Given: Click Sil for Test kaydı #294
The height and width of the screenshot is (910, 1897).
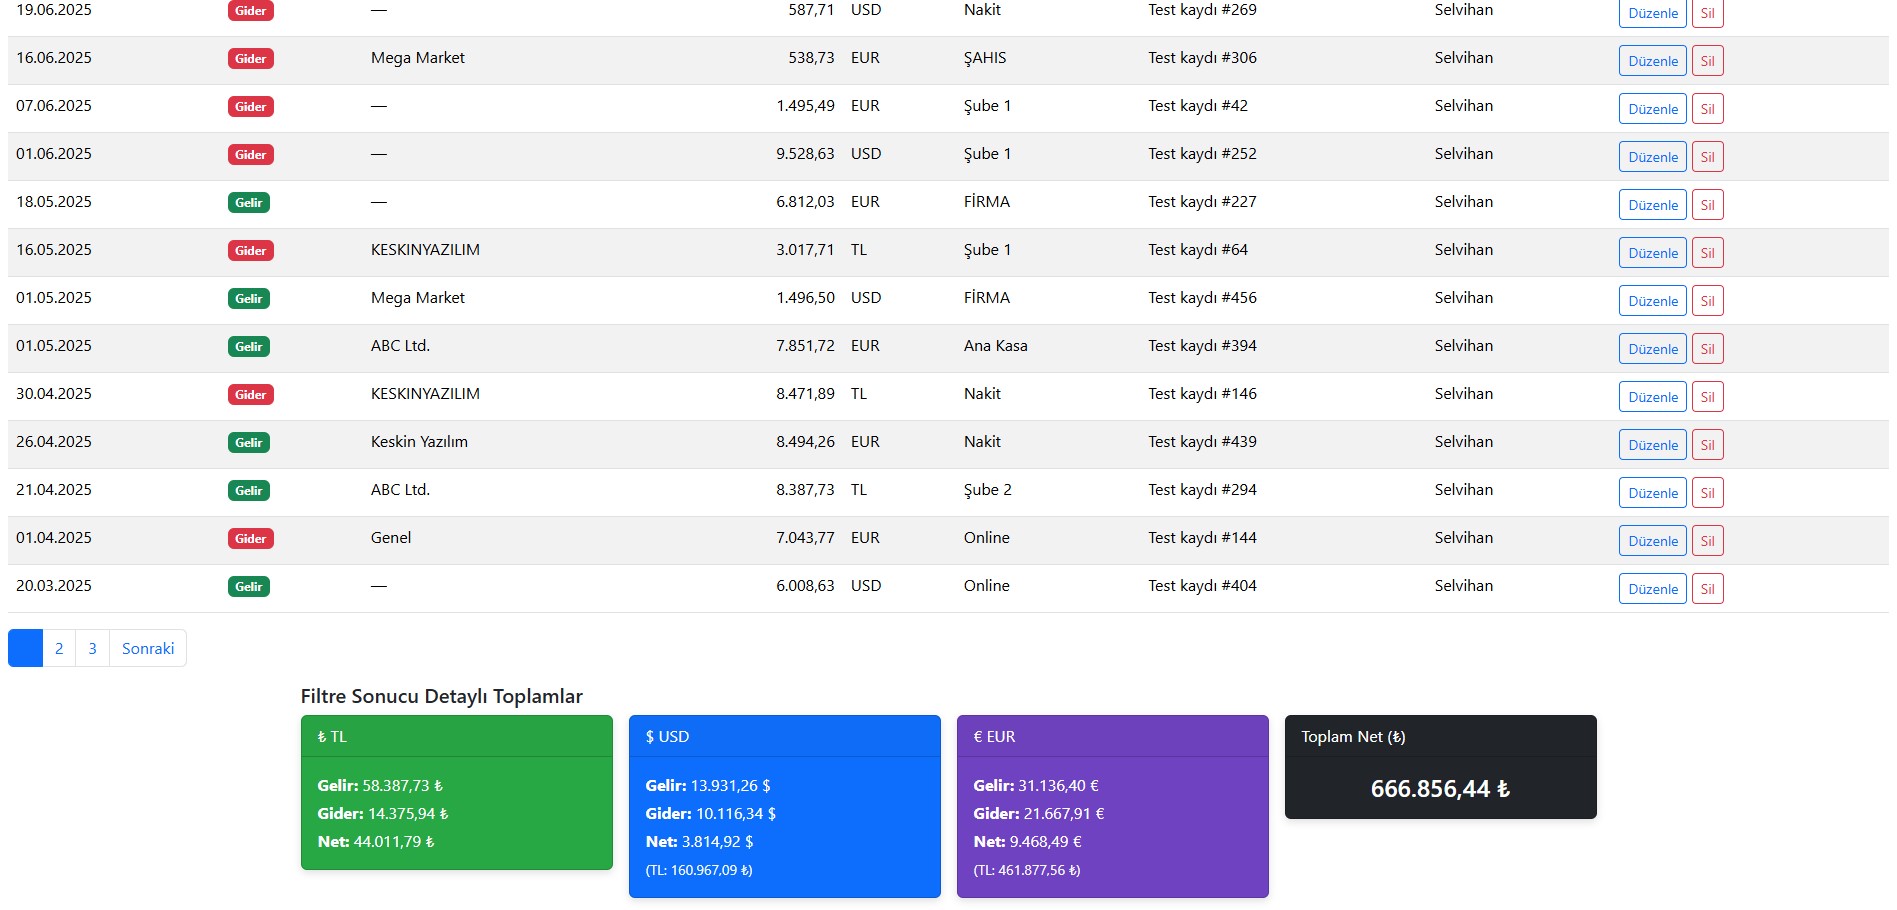Looking at the screenshot, I should [1707, 493].
